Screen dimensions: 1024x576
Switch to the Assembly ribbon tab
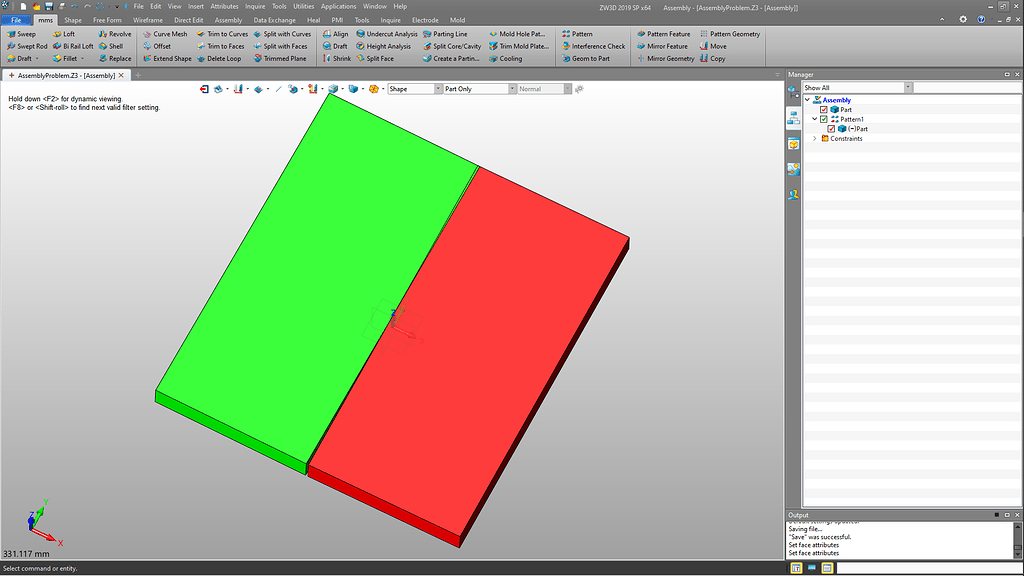click(229, 19)
